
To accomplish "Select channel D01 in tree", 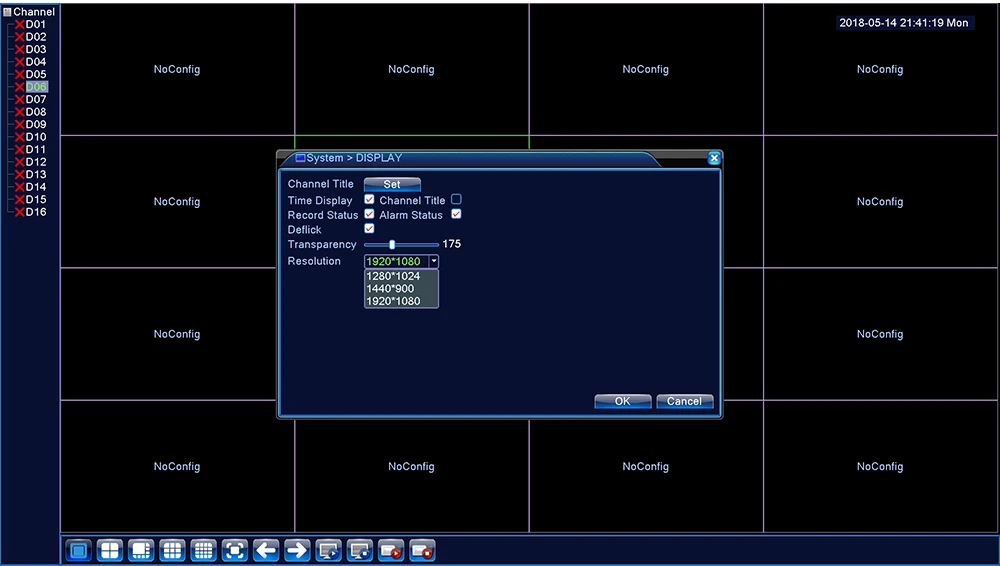I will click(36, 24).
